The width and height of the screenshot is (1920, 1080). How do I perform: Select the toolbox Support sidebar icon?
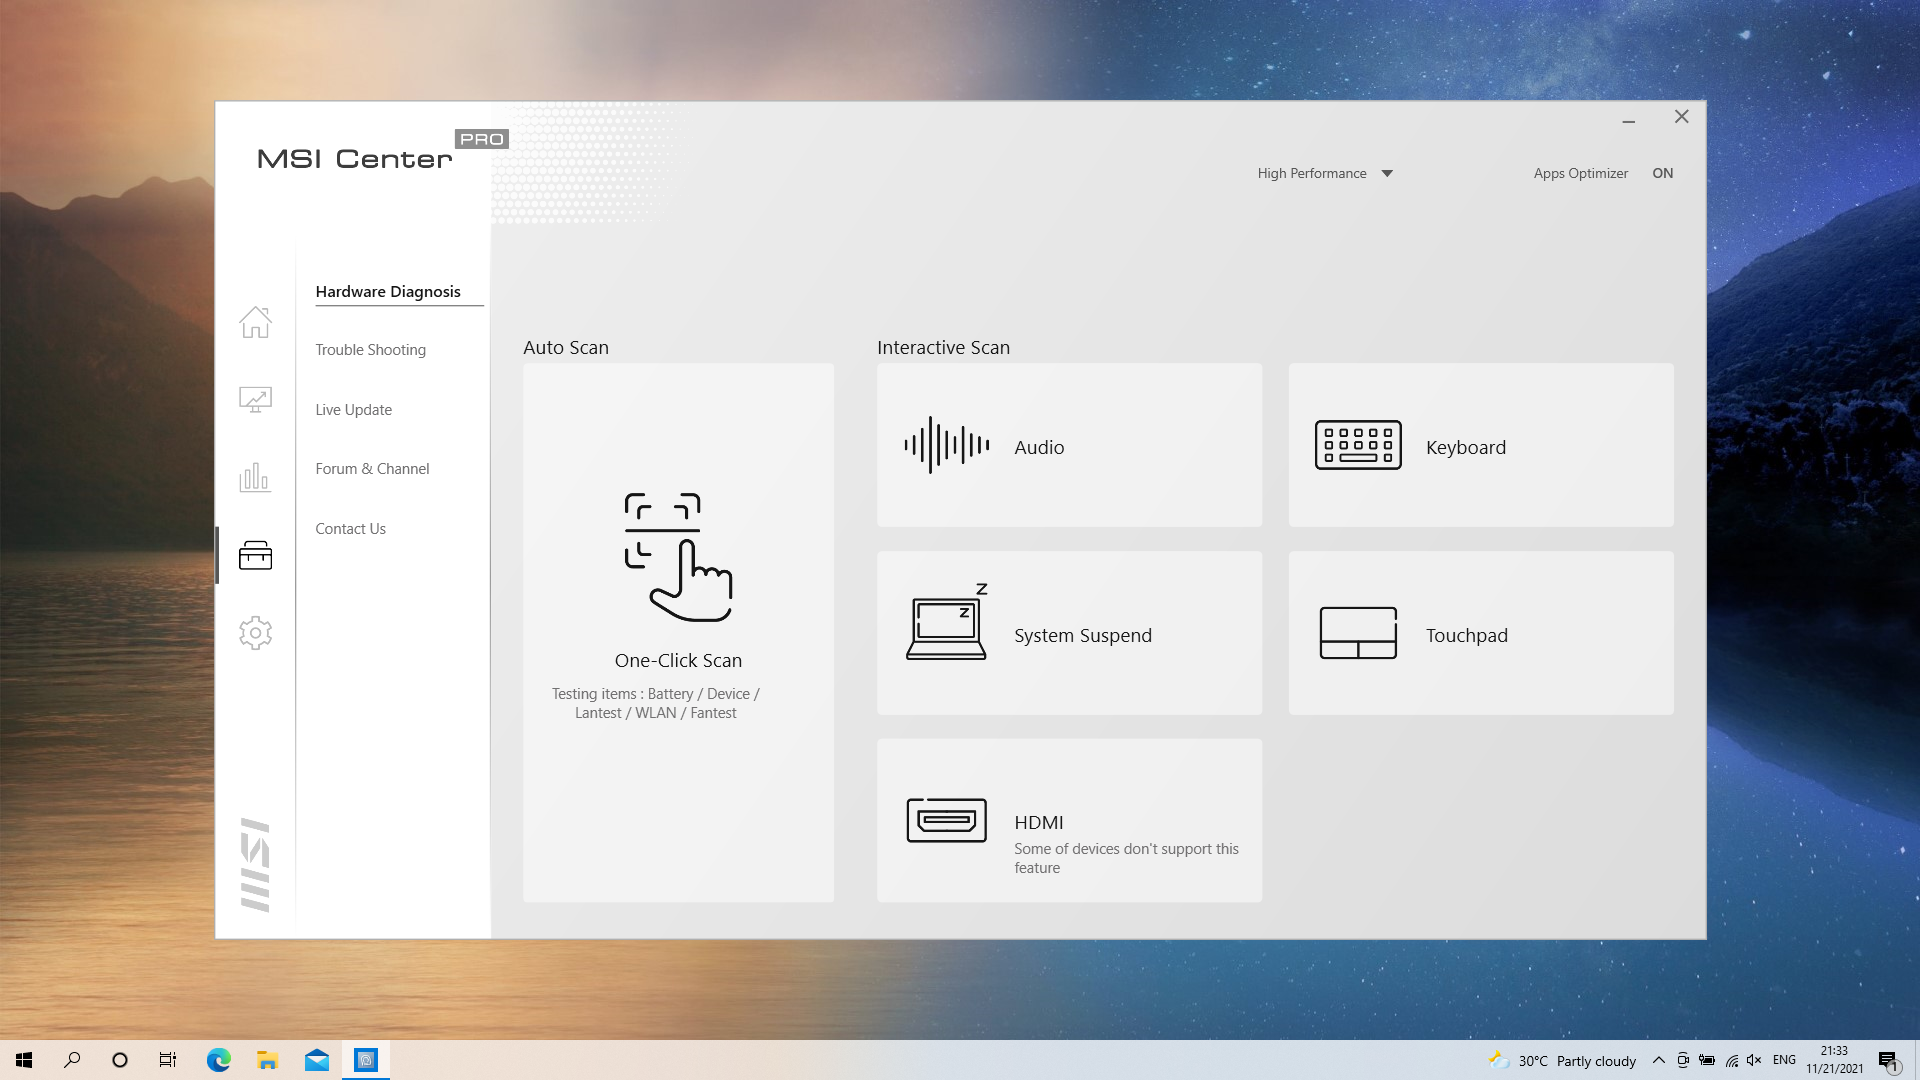point(255,555)
